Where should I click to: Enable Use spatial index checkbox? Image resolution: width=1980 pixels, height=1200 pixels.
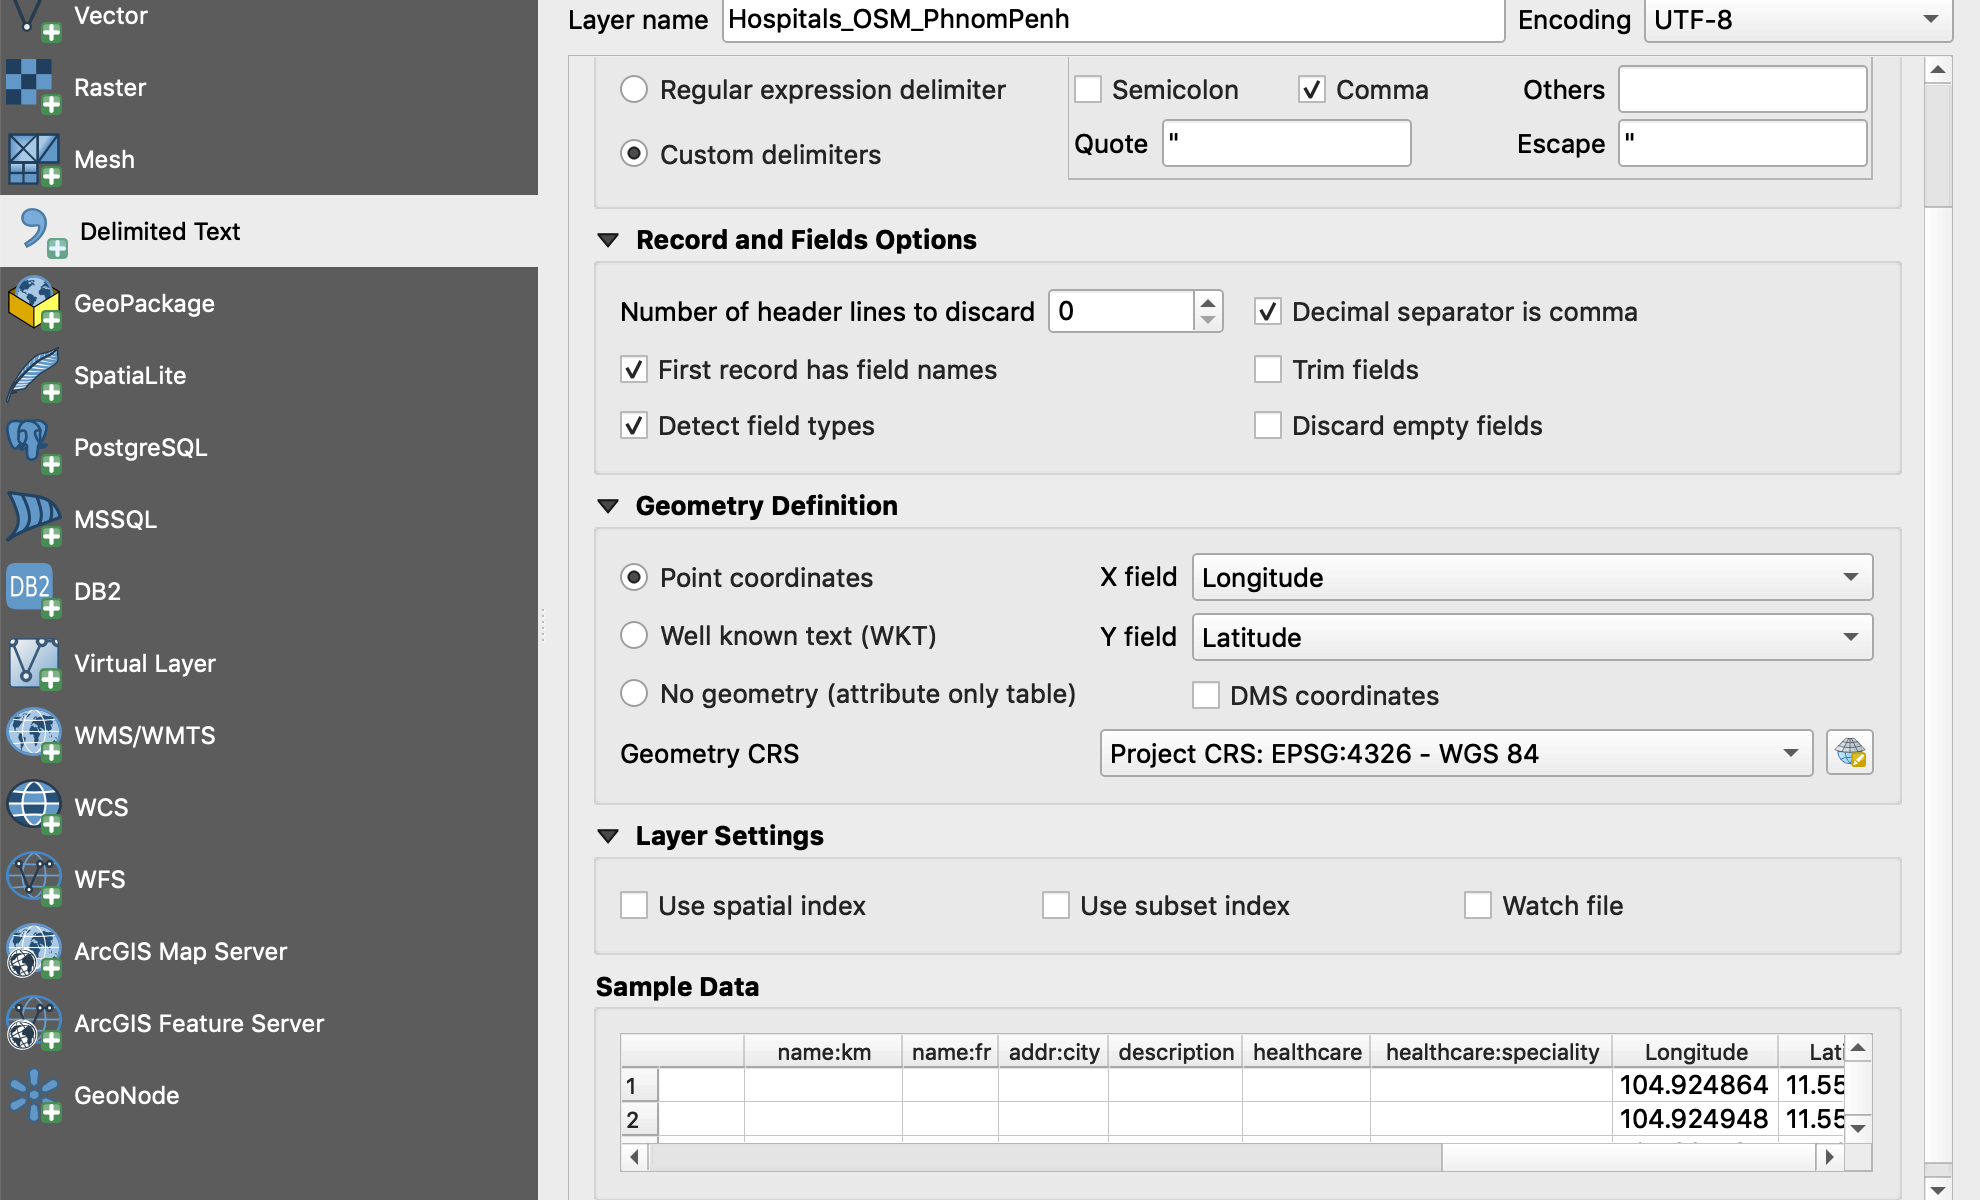634,905
